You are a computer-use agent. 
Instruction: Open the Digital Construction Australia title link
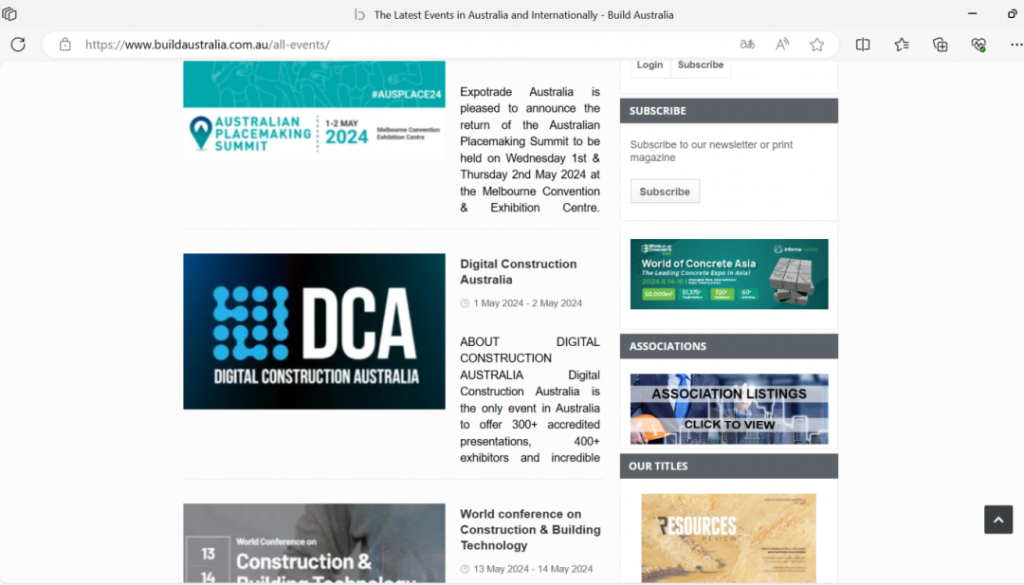click(x=518, y=272)
